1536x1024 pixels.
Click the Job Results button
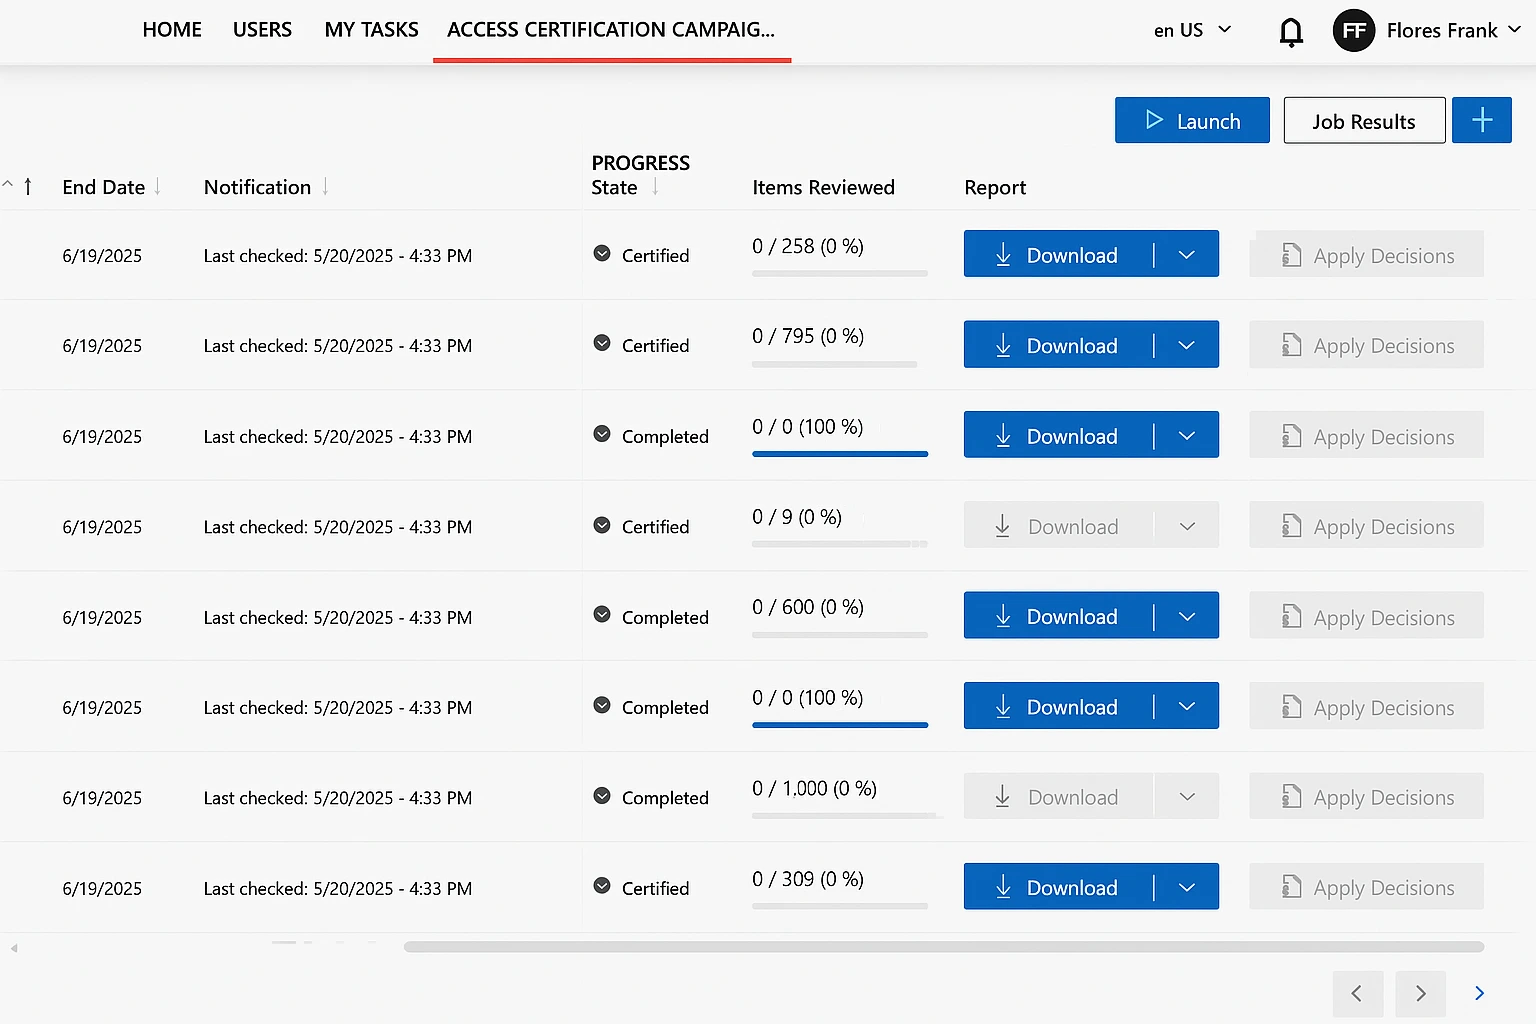tap(1363, 120)
